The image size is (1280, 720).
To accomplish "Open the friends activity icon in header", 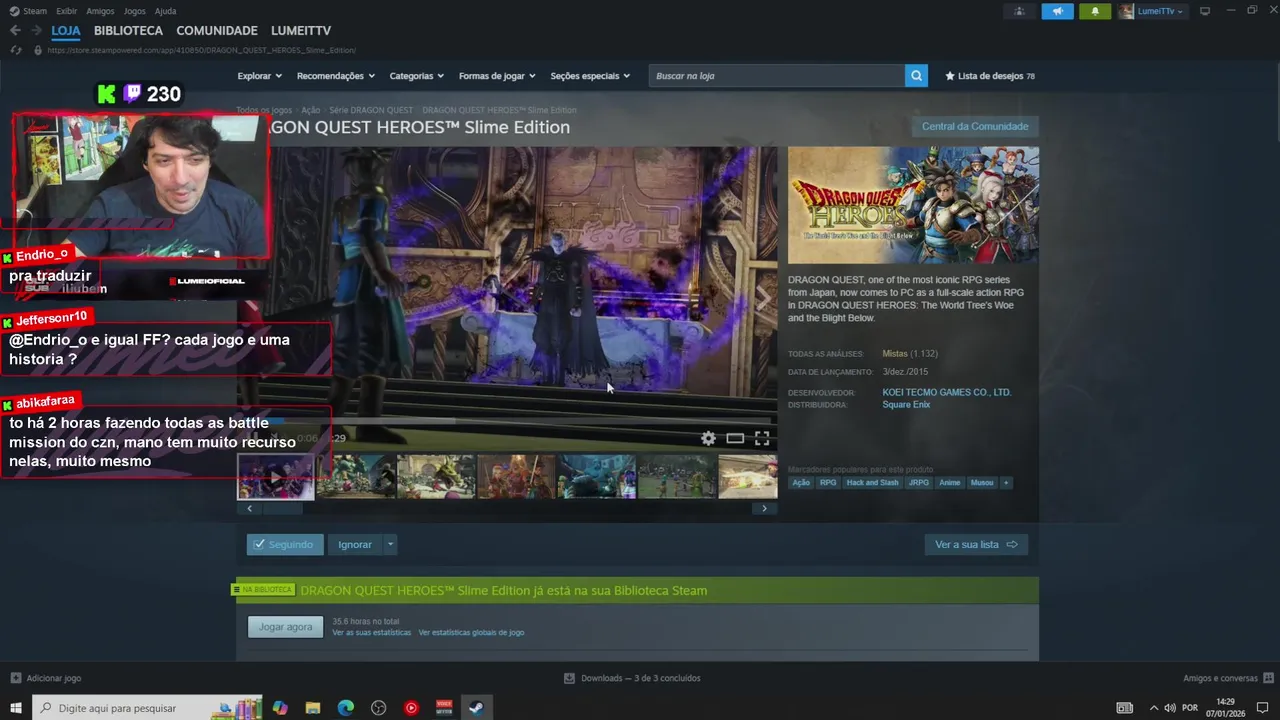I will 1019,11.
